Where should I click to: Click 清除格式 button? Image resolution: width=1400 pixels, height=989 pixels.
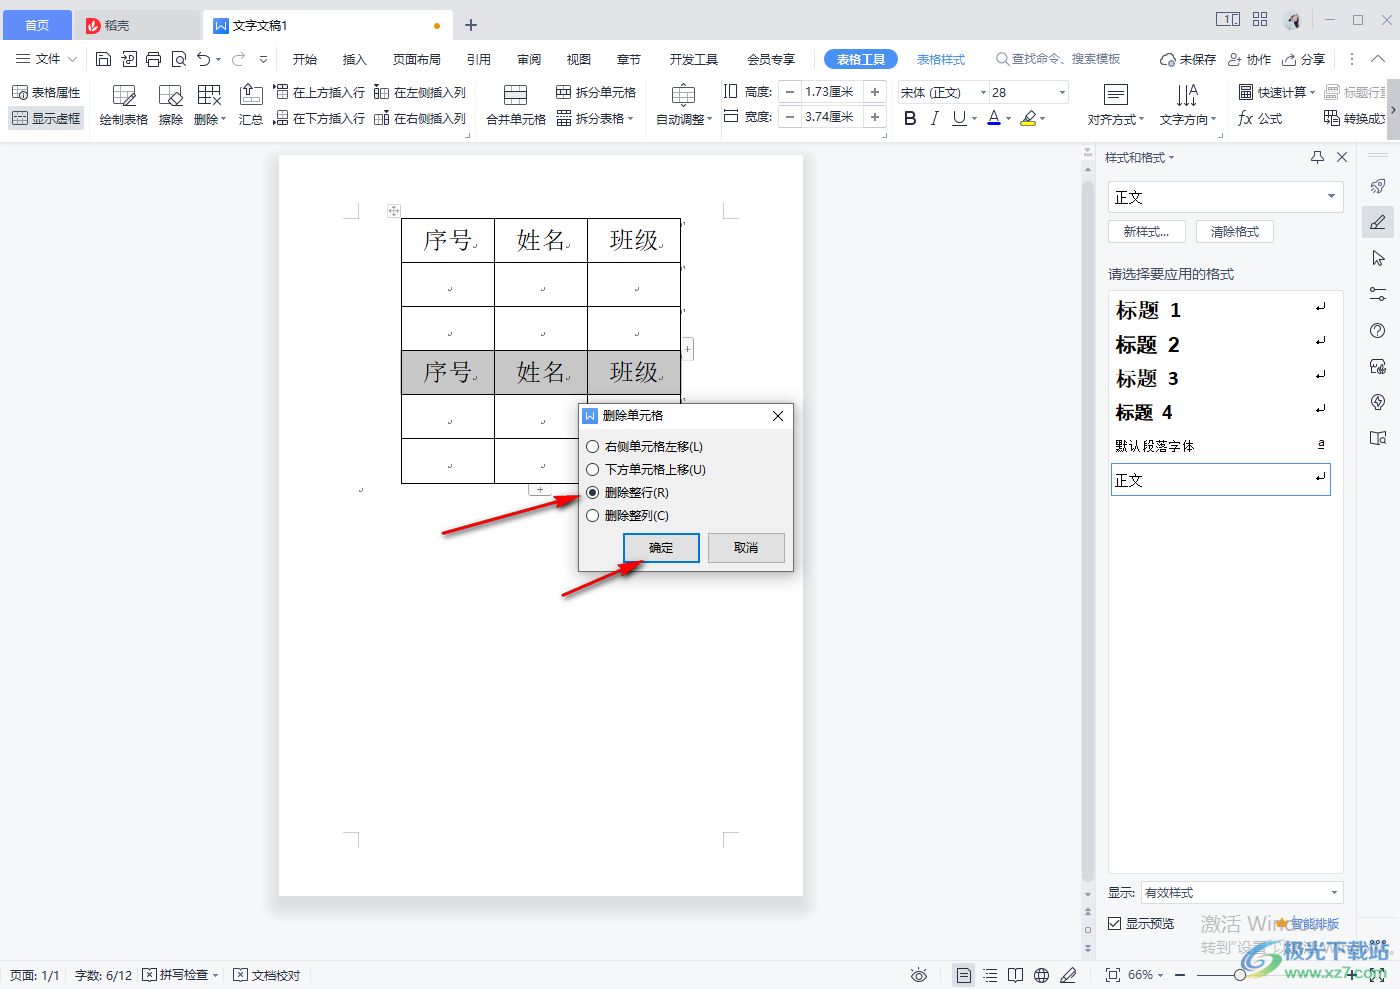point(1235,232)
